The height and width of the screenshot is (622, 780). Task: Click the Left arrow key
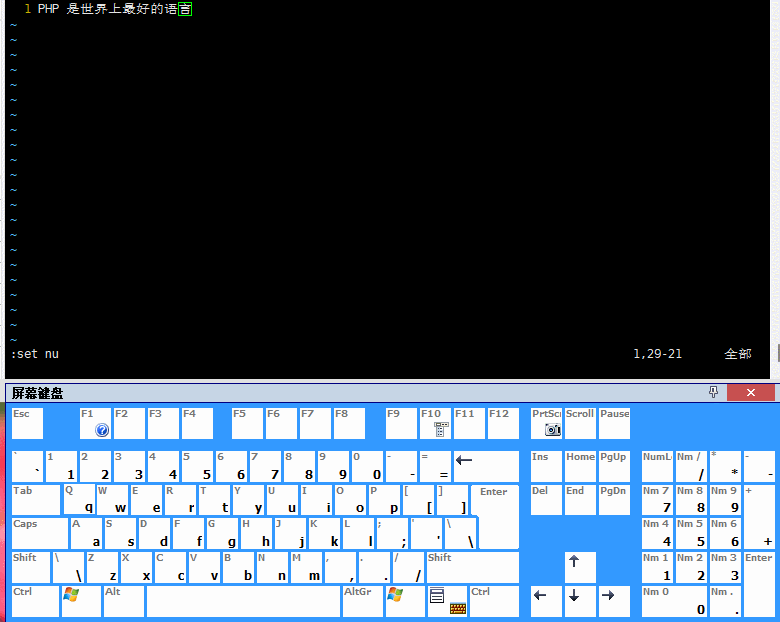coord(546,601)
